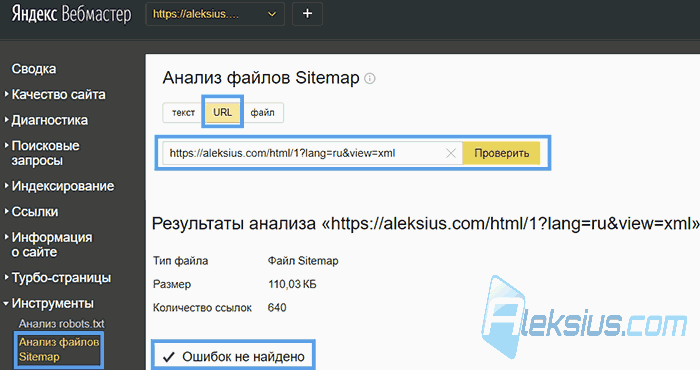Add a new site with the plus button

(x=307, y=14)
